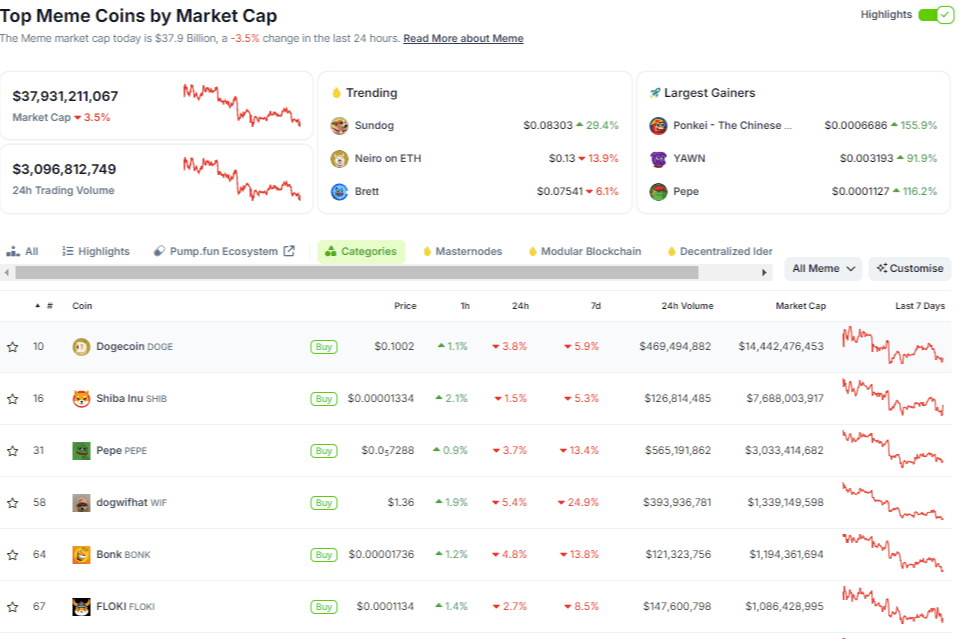Click the fire icon beside Decentralized Identifier
Image resolution: width=966 pixels, height=639 pixels.
[x=672, y=251]
